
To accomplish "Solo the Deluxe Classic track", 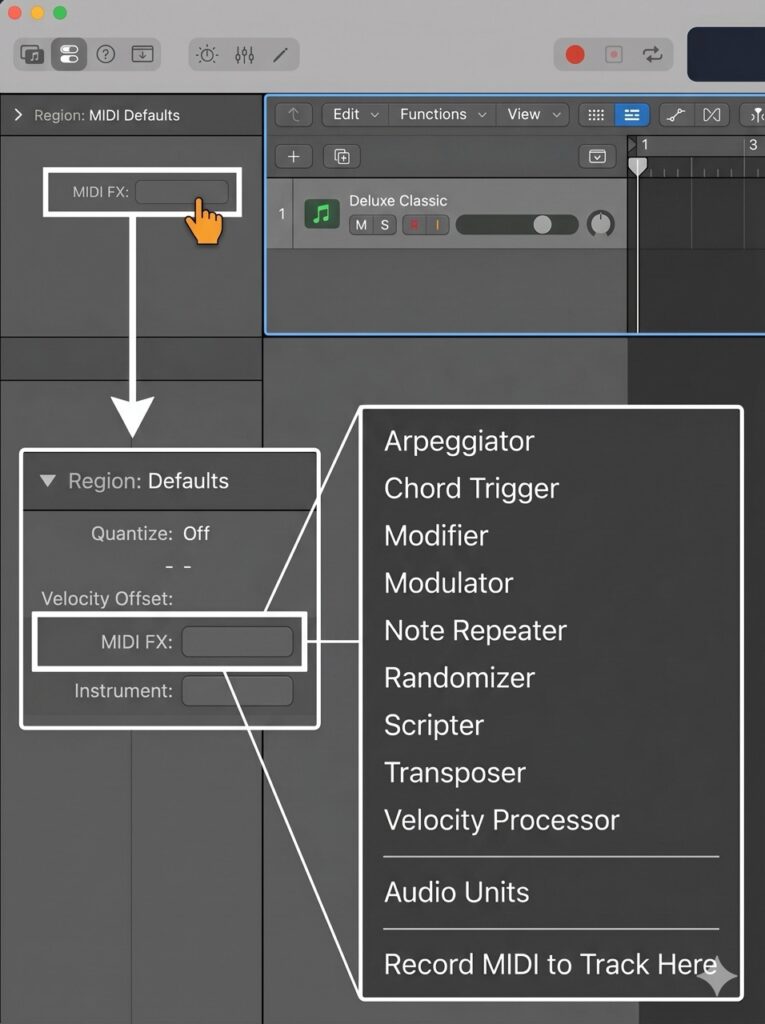I will (x=385, y=225).
